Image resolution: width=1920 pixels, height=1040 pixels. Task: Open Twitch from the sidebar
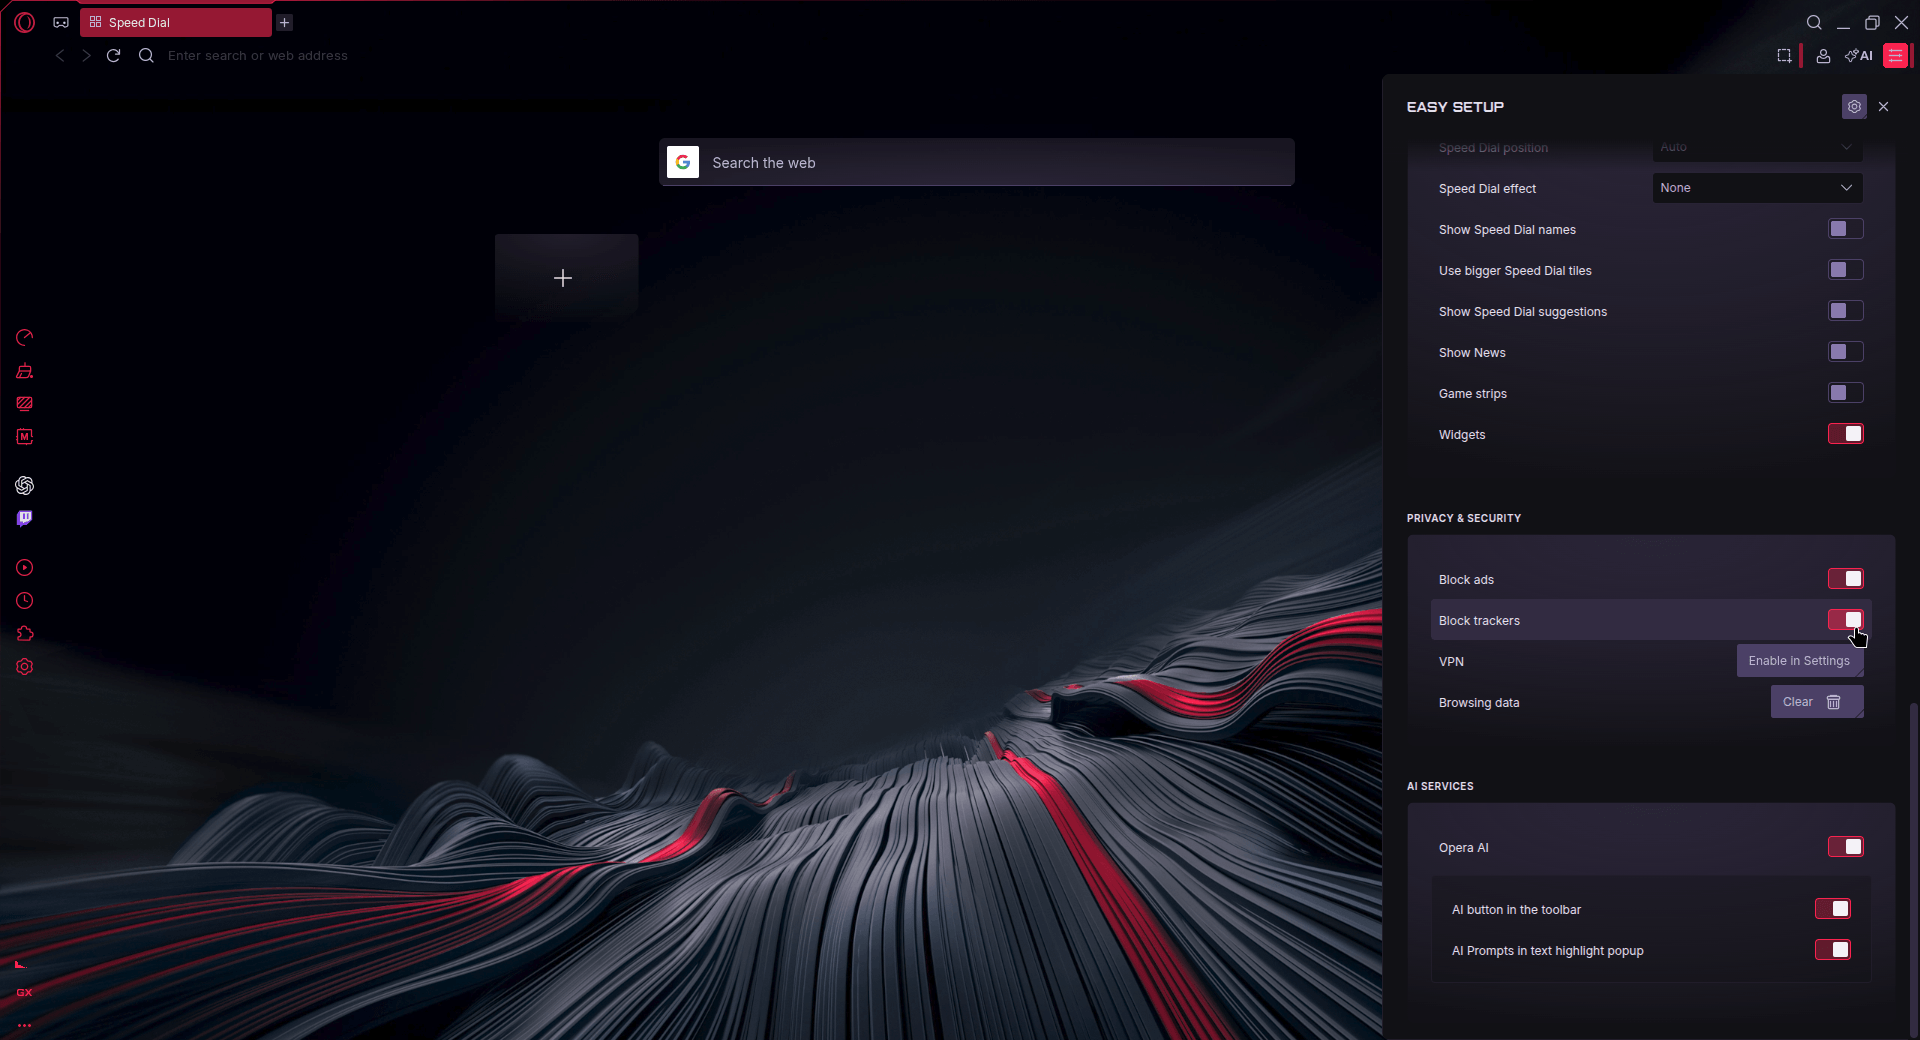[x=25, y=518]
